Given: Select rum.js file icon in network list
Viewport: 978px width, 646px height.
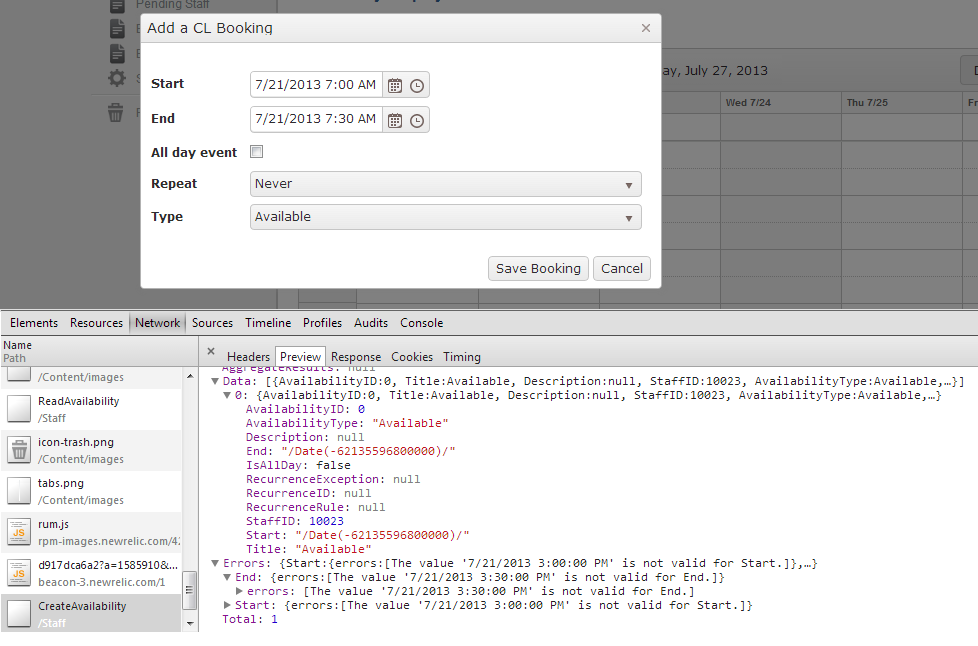Looking at the screenshot, I should (19, 532).
